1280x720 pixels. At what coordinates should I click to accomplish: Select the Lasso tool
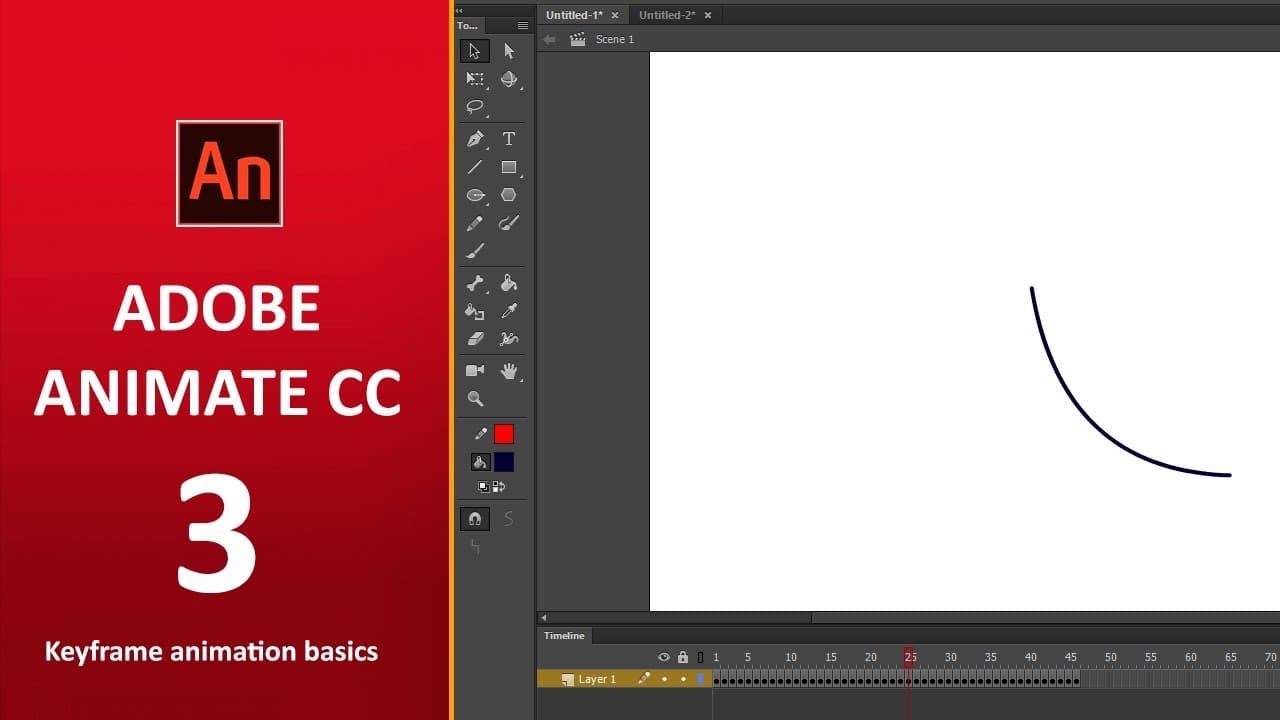point(475,107)
